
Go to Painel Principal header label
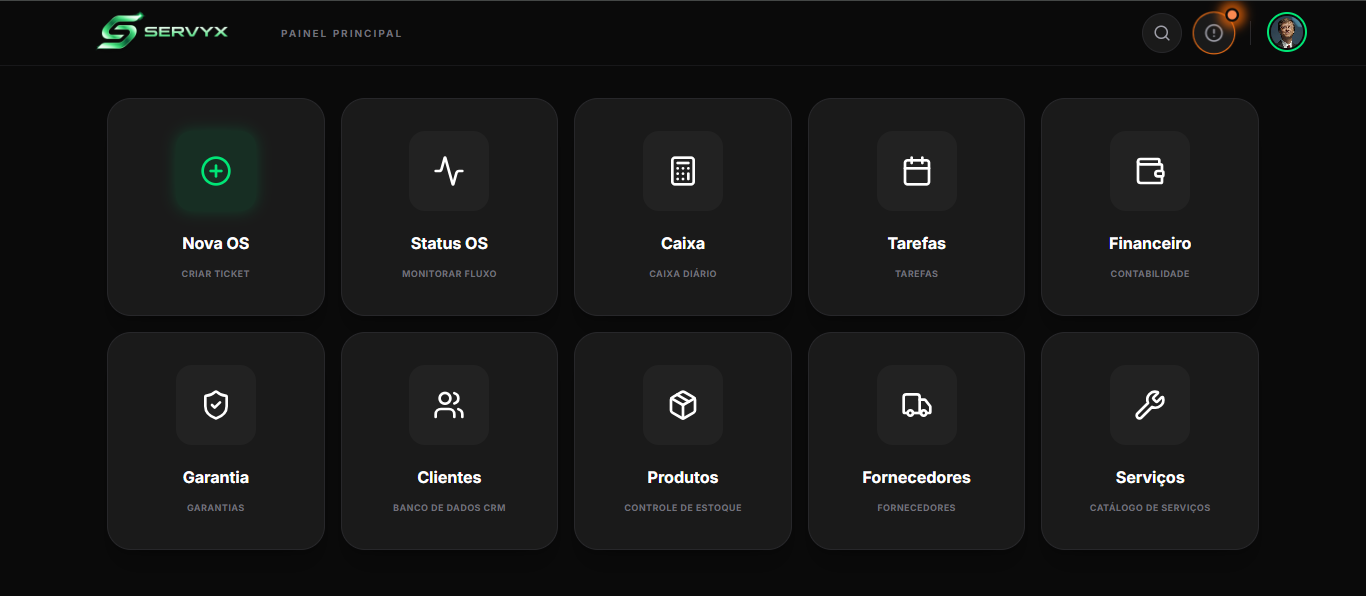tap(341, 33)
